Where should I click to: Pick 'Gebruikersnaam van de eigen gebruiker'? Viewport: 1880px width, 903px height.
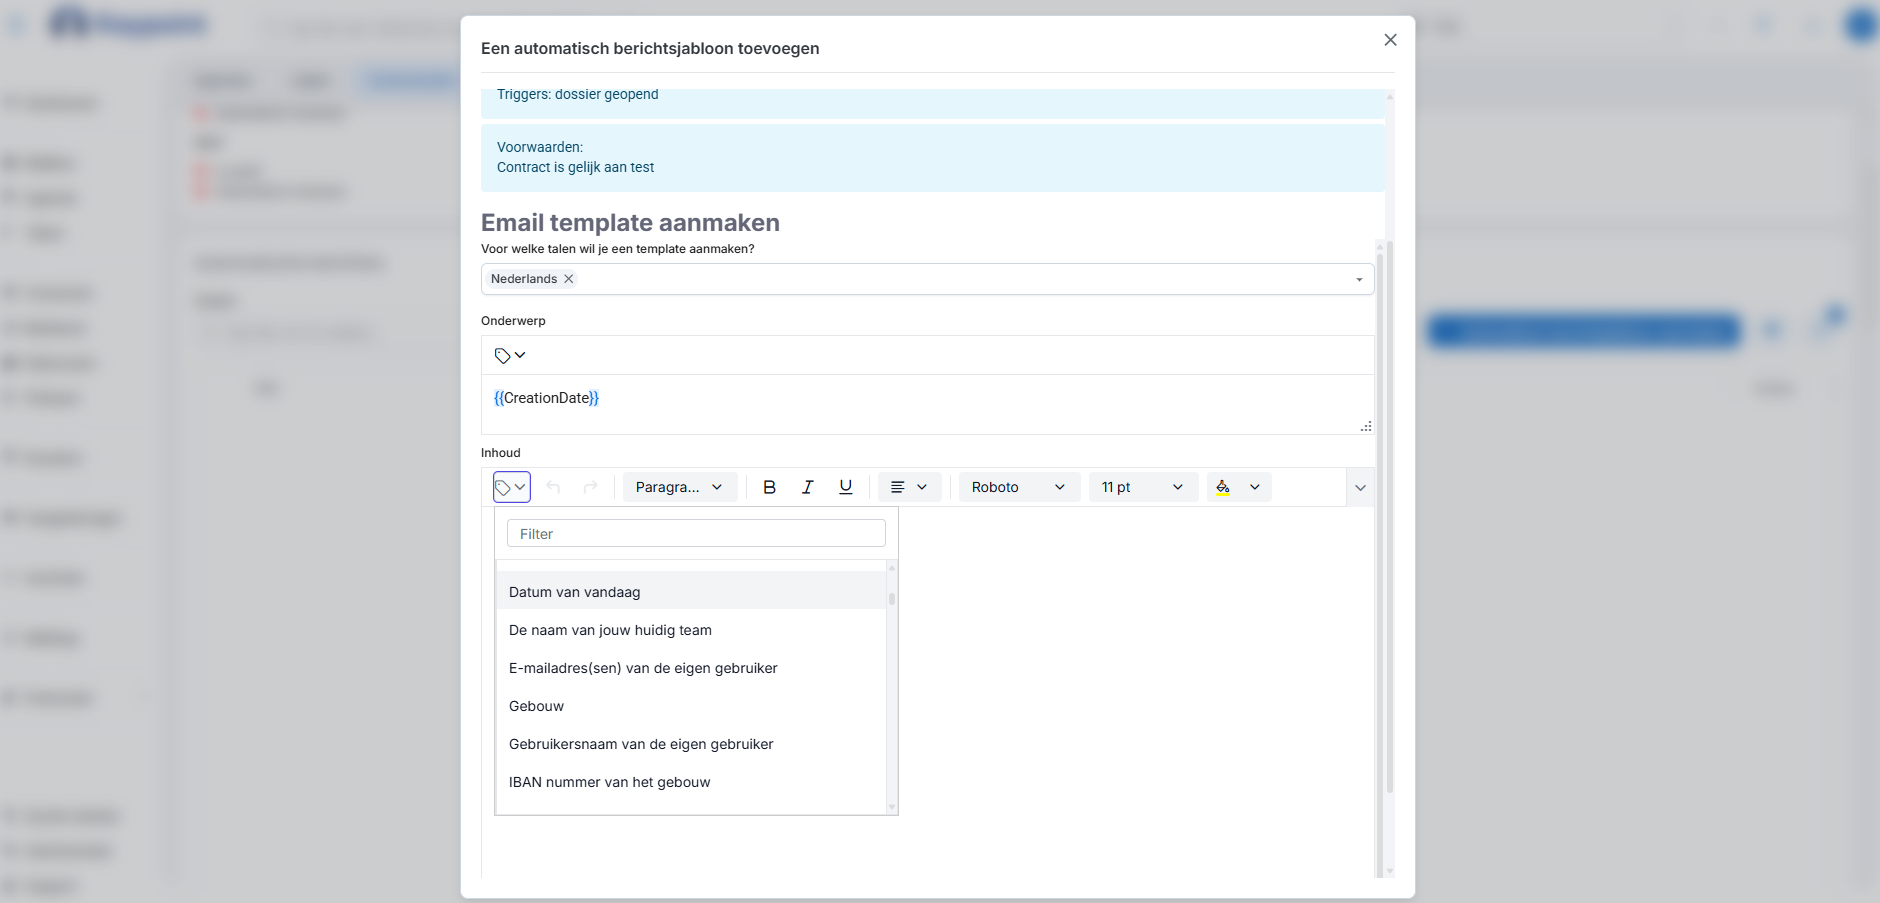pos(691,744)
